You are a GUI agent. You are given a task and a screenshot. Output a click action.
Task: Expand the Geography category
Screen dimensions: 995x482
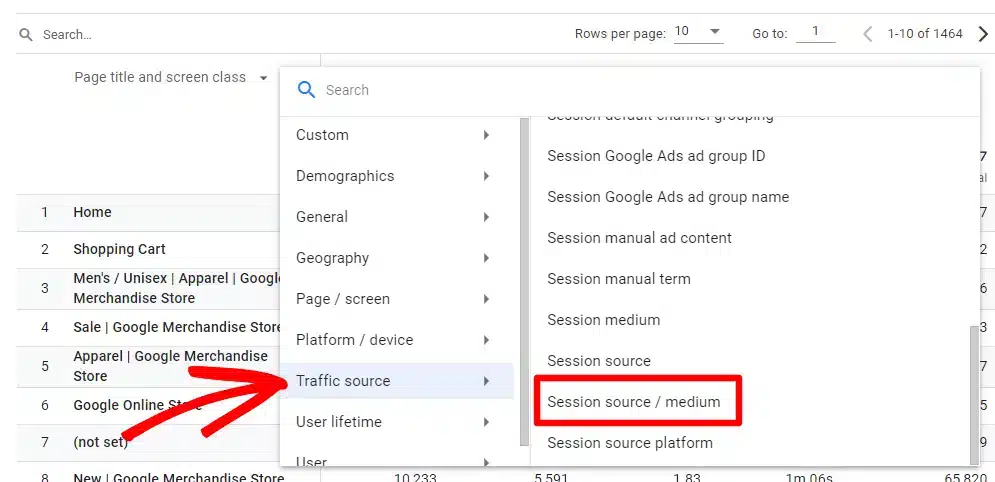pyautogui.click(x=396, y=258)
